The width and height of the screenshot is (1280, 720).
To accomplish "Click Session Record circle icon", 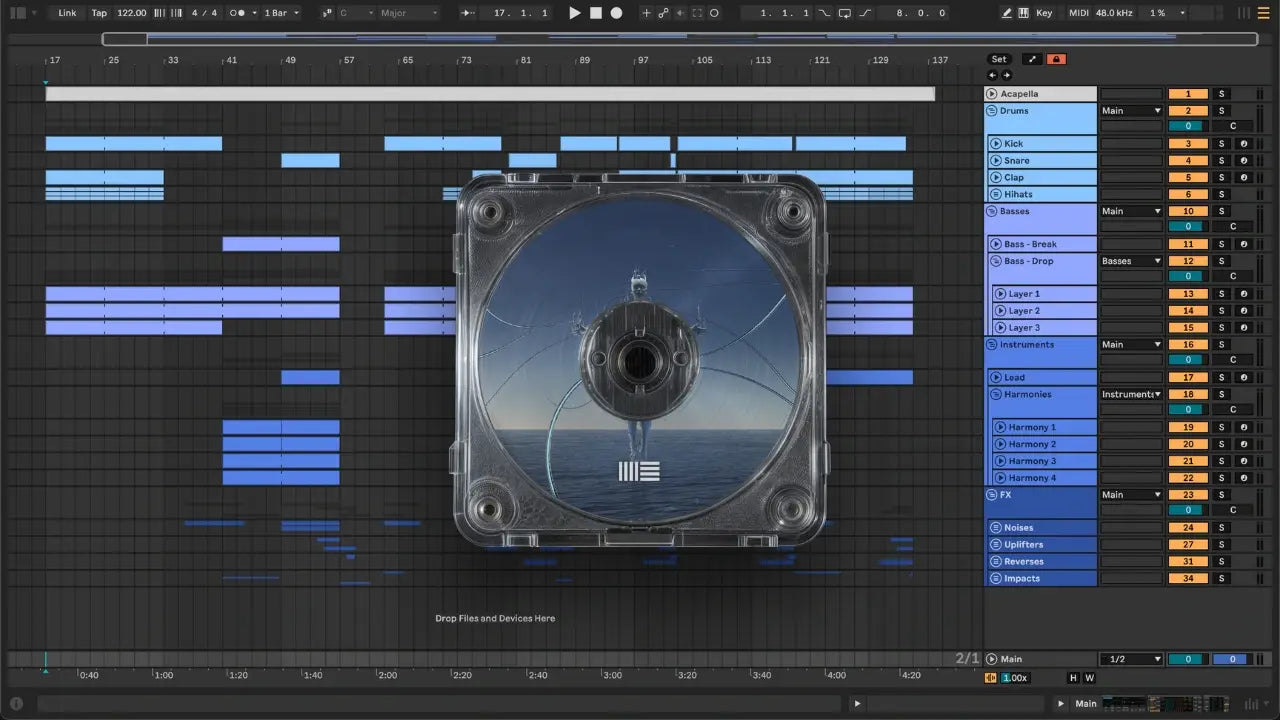I will [x=716, y=13].
